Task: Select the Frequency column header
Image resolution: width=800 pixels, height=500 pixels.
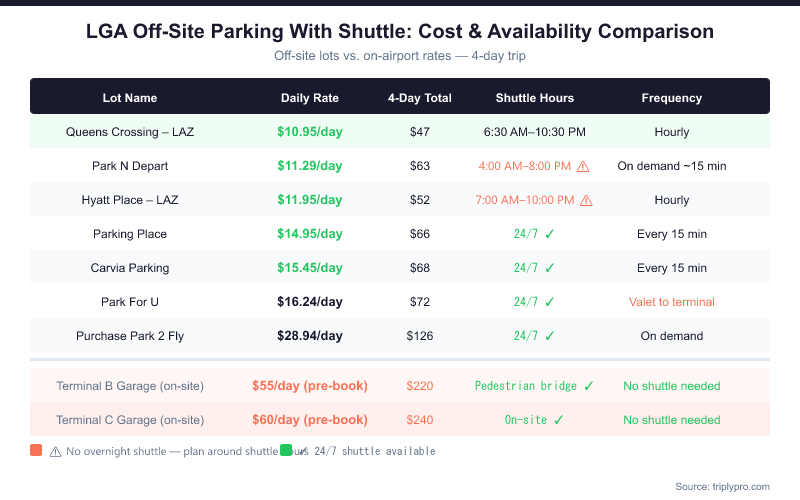Action: 672,98
